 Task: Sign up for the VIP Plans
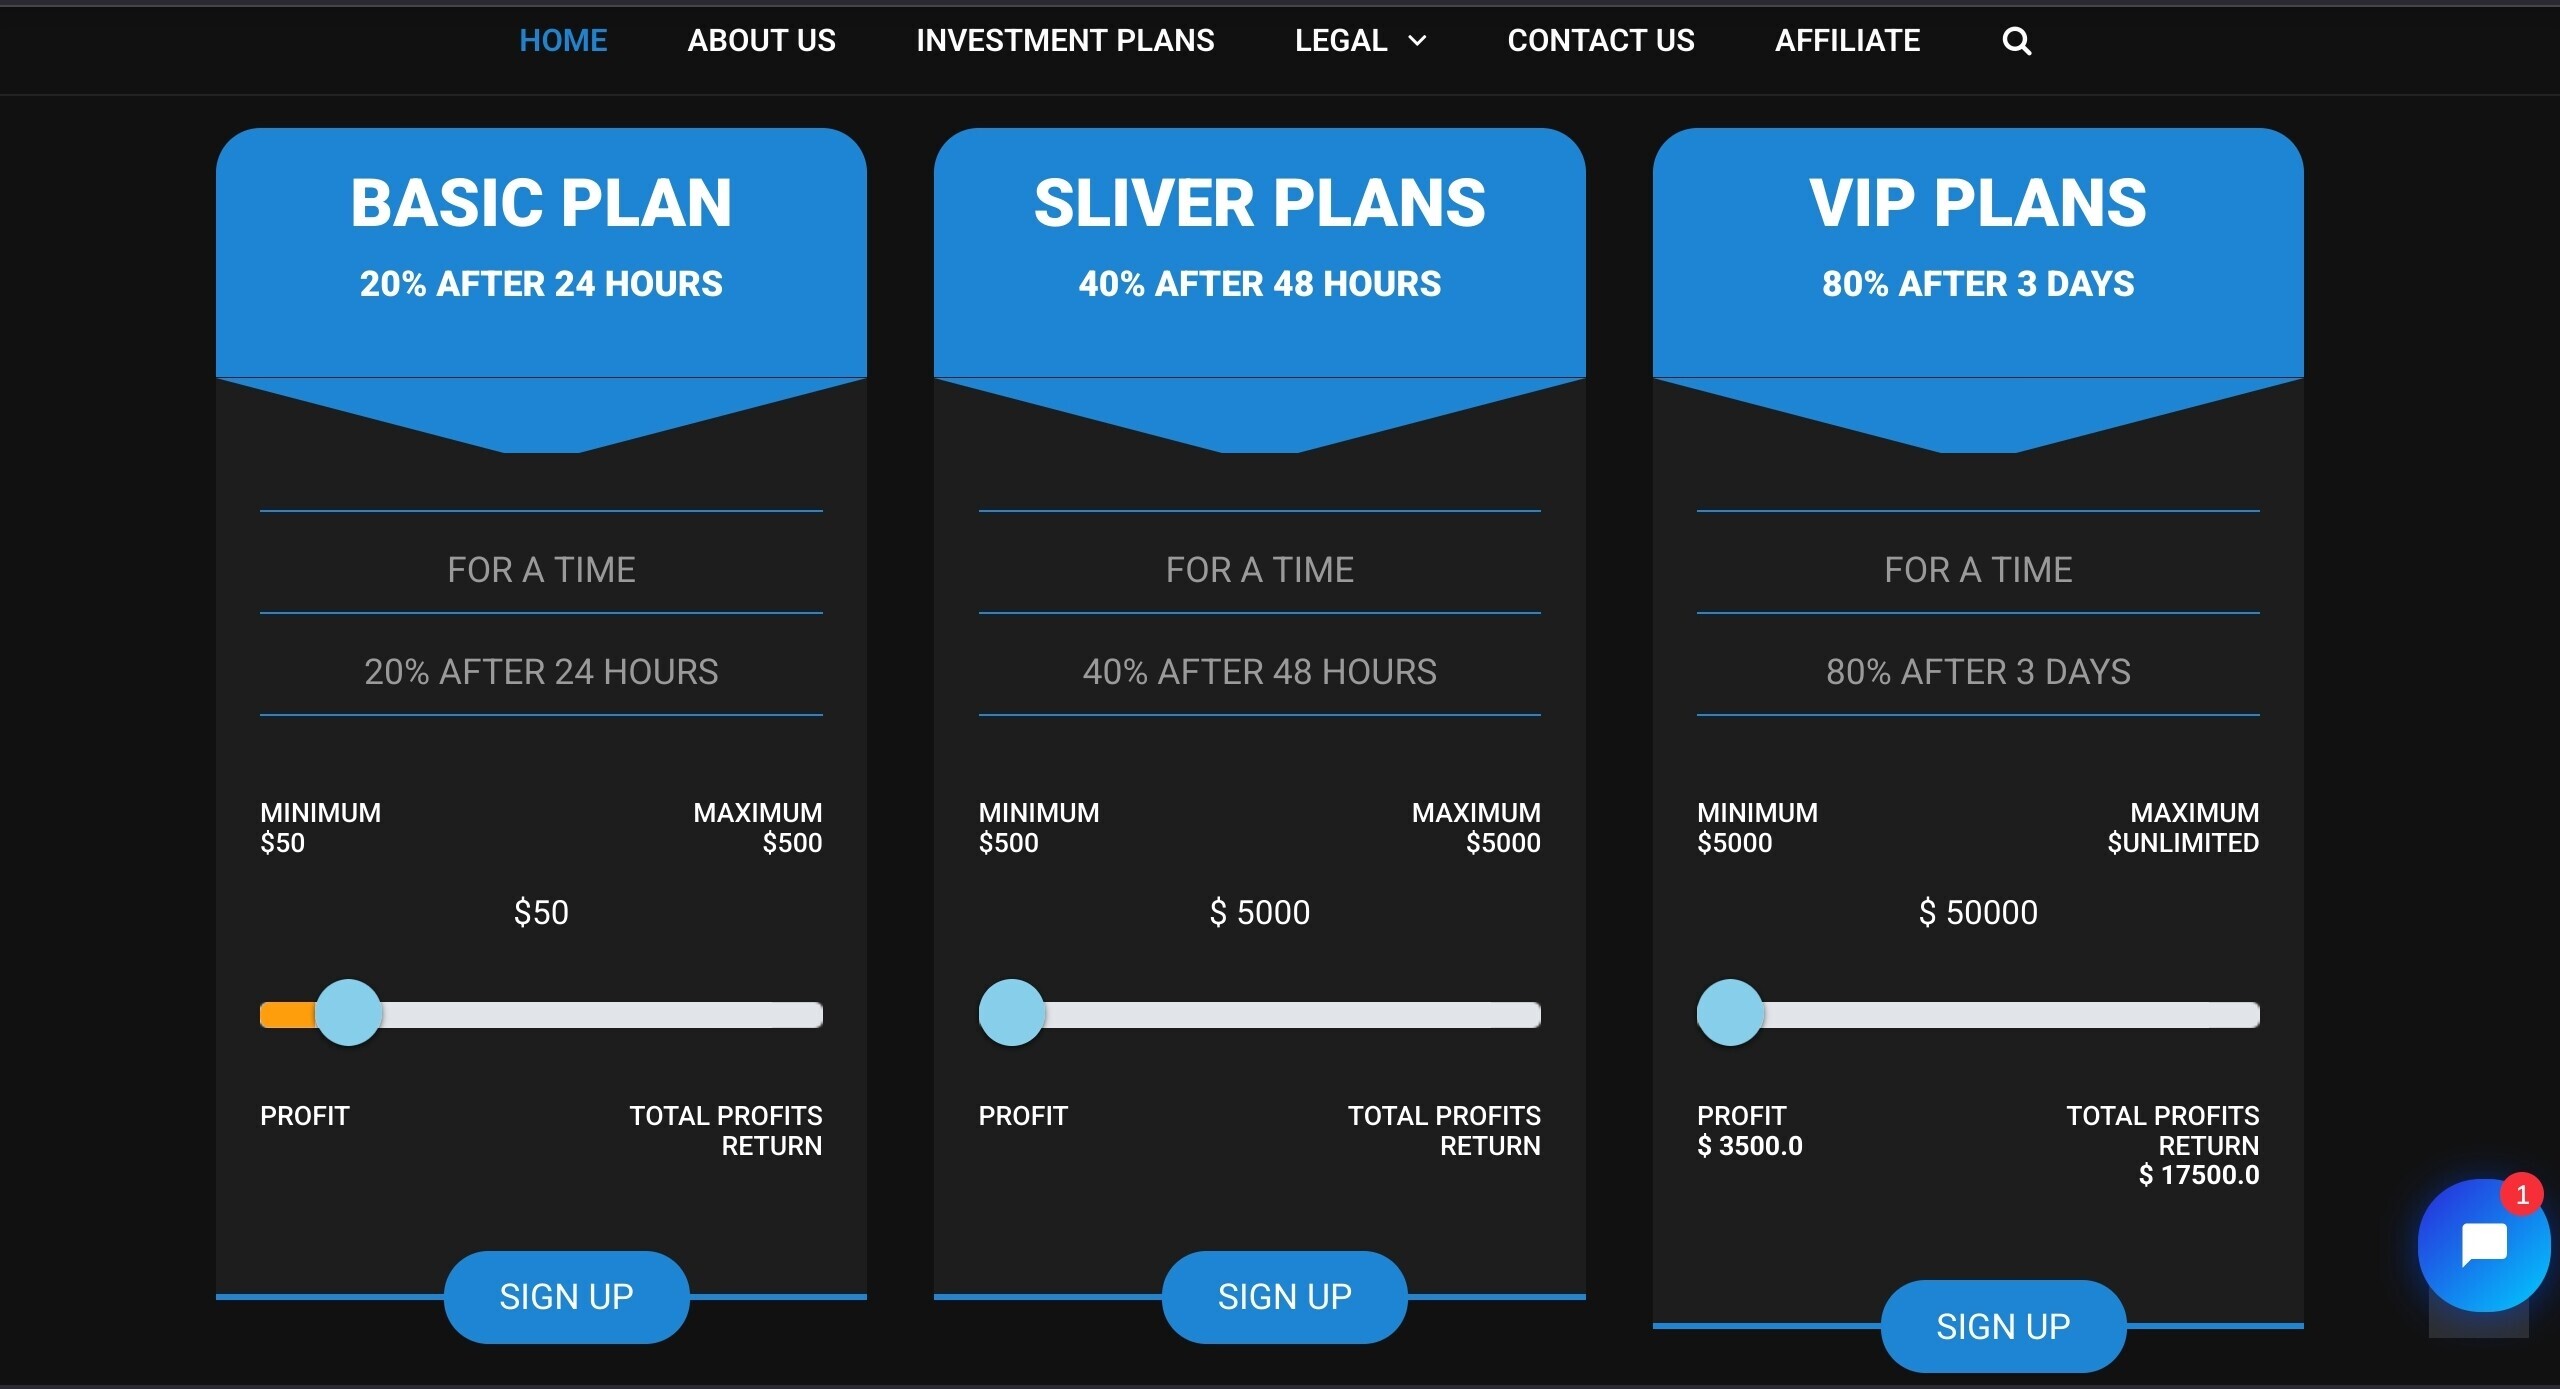2003,1326
